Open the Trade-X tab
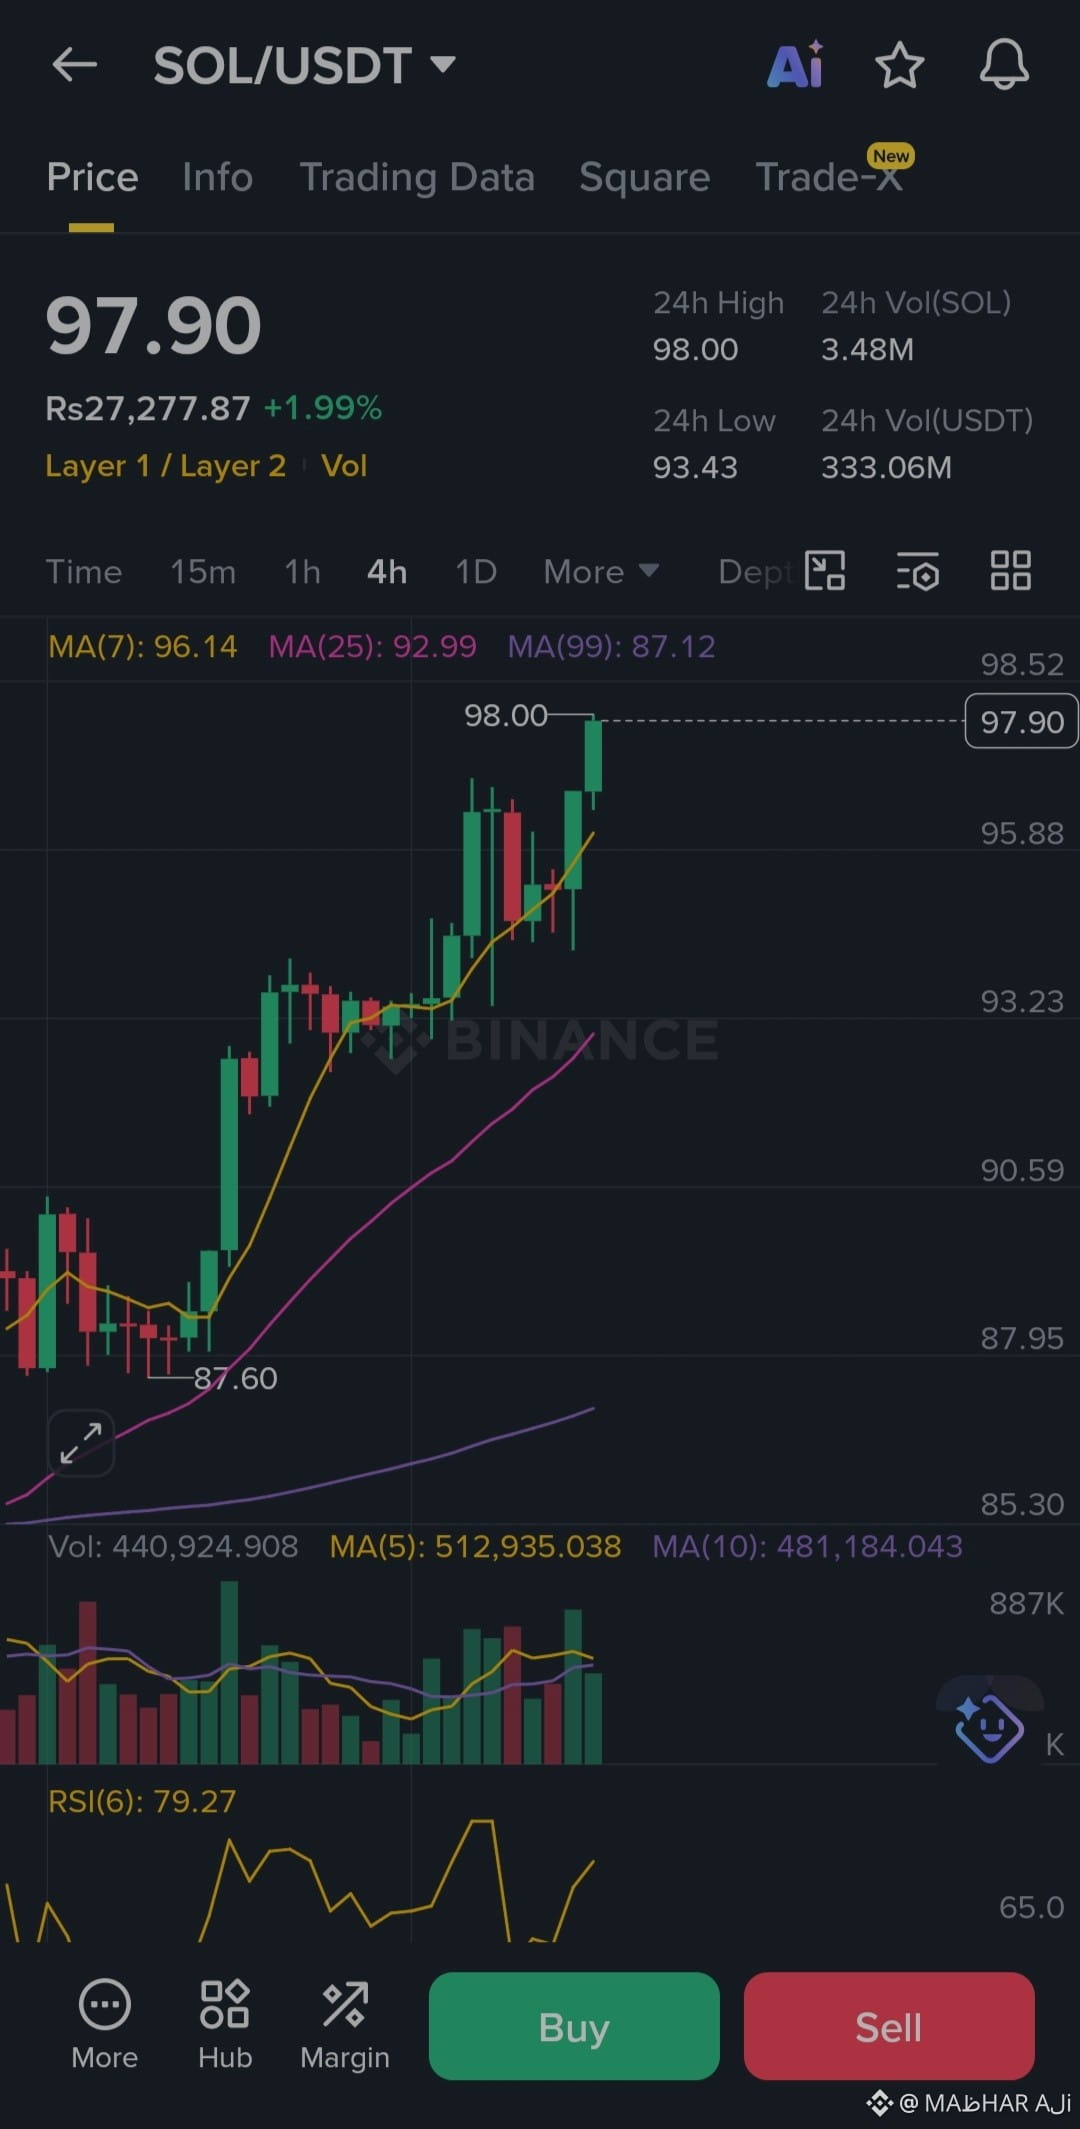The image size is (1080, 2129). click(830, 177)
